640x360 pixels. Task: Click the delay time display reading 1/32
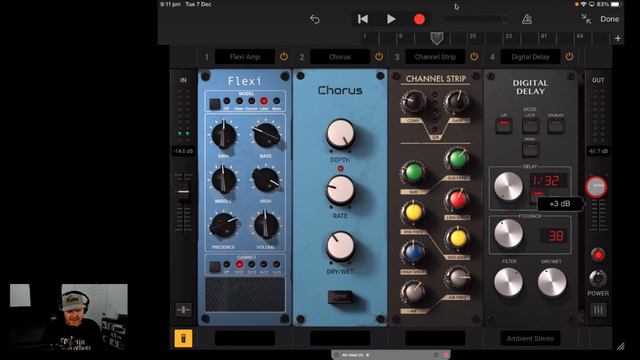pyautogui.click(x=548, y=180)
